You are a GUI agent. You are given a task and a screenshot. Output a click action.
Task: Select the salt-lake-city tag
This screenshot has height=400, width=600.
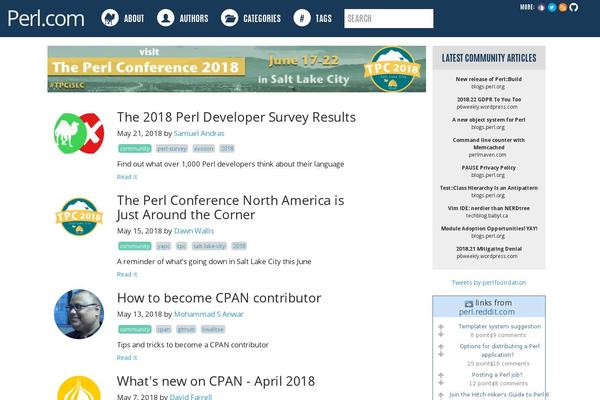click(209, 246)
